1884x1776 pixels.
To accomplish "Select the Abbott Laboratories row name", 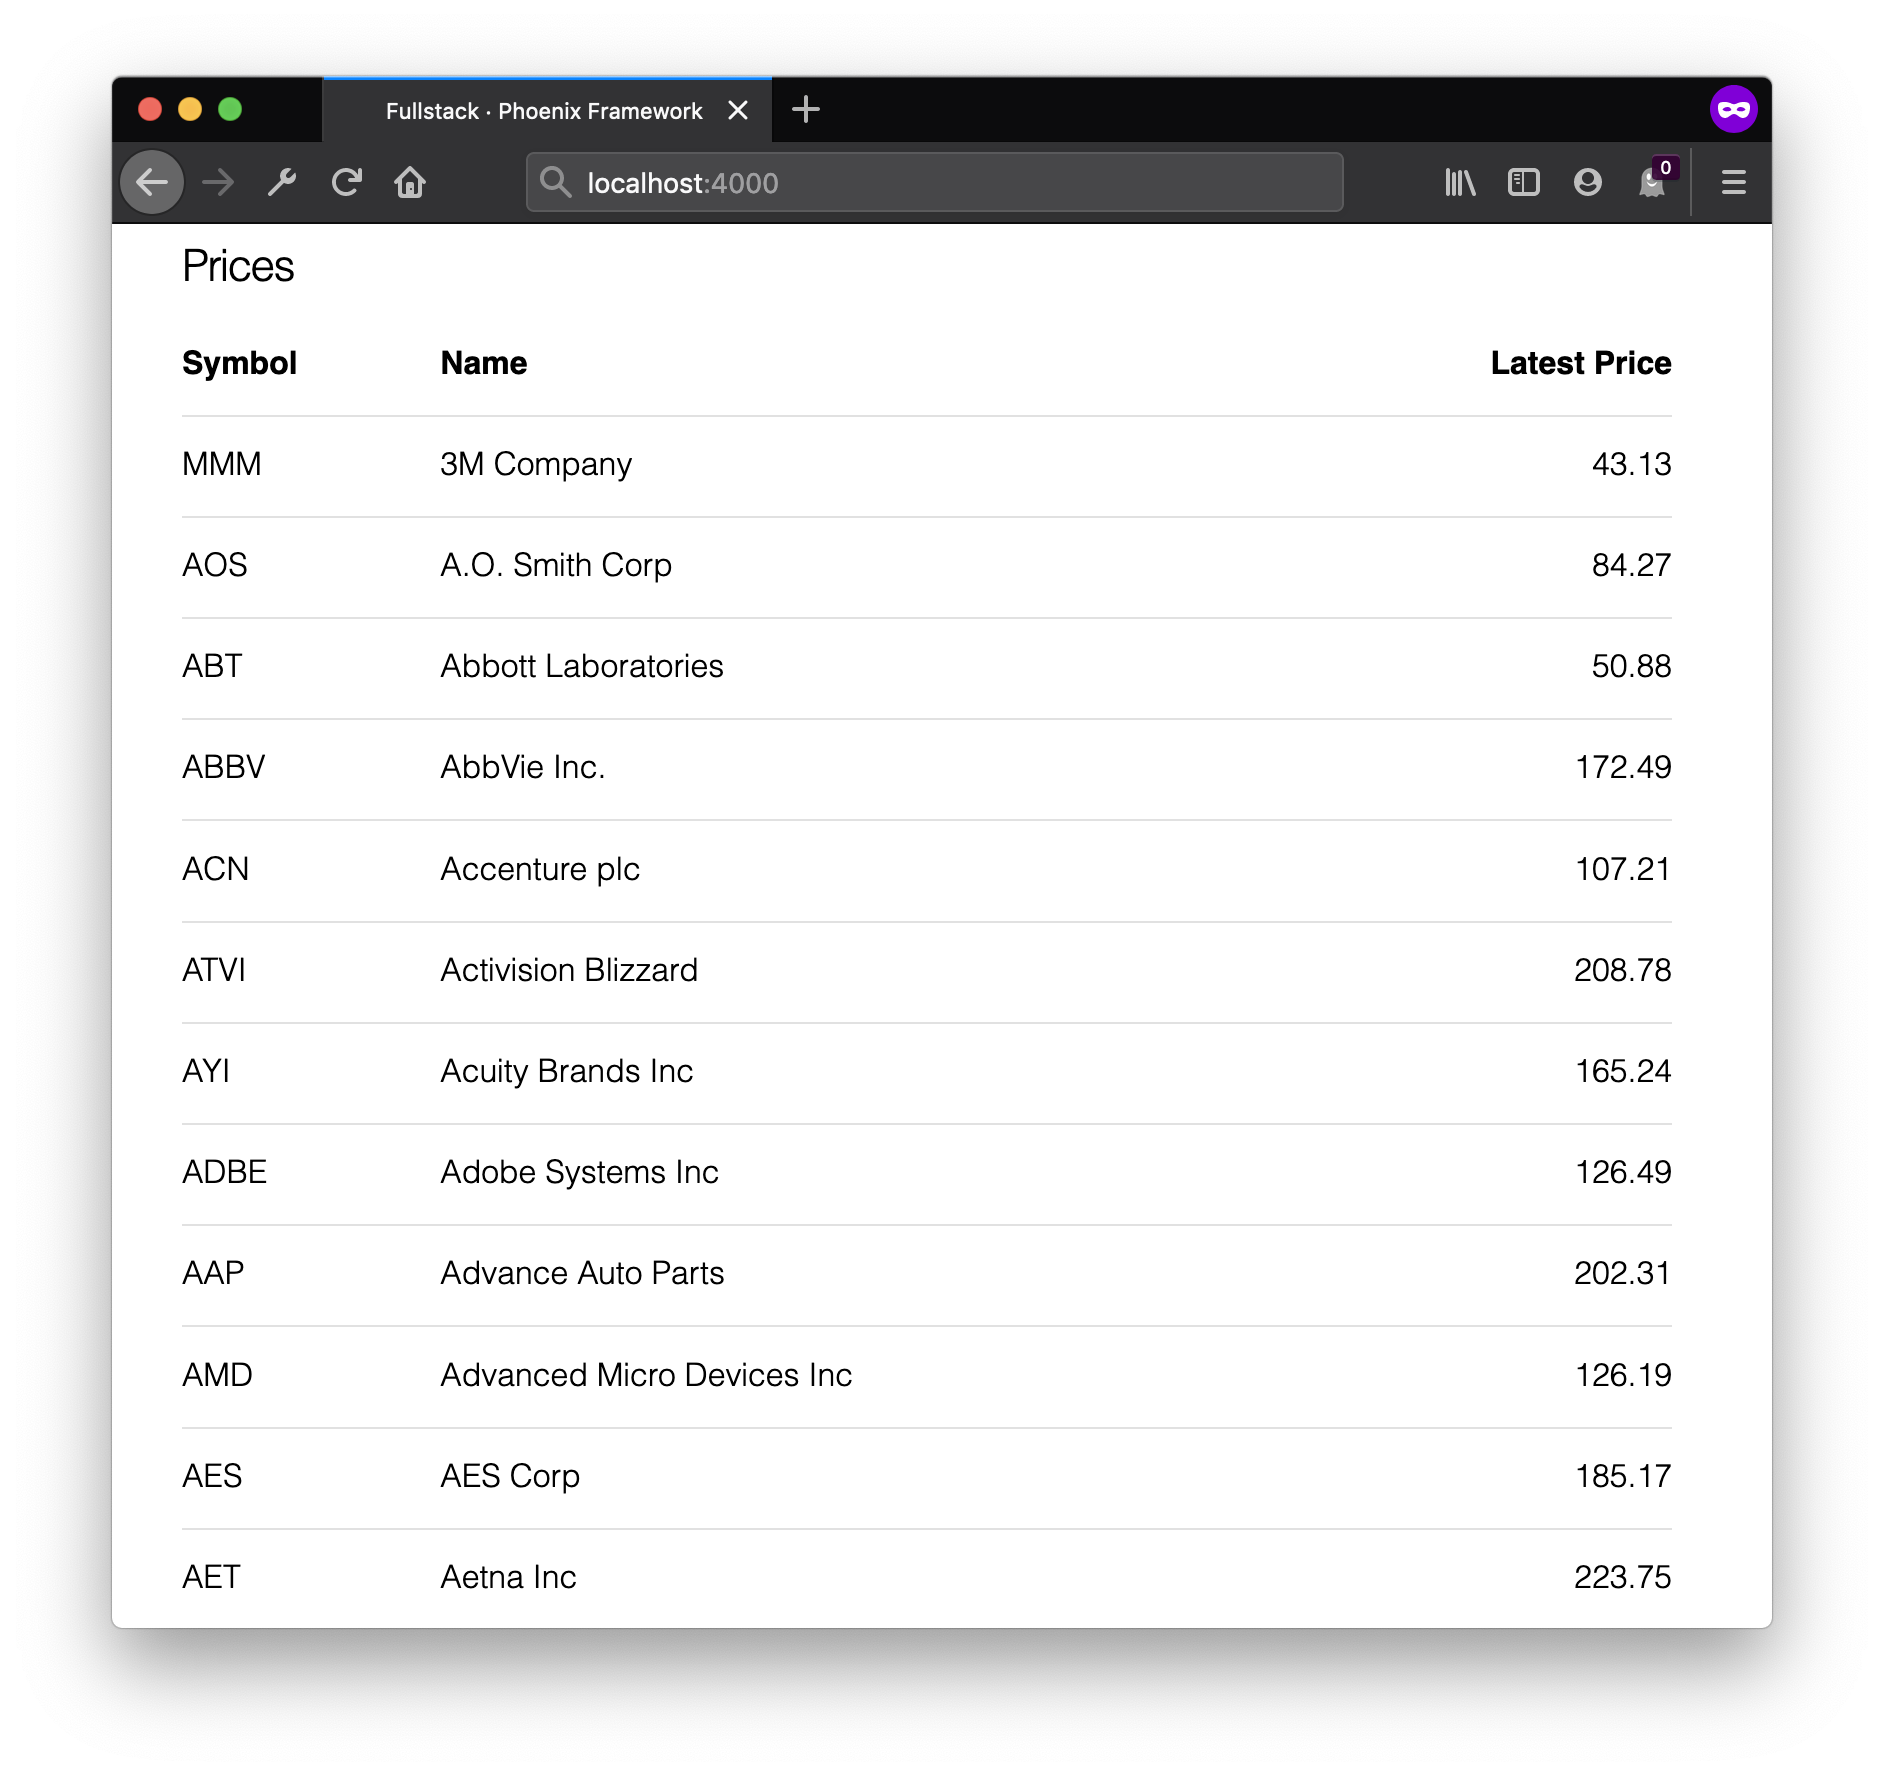I will (581, 667).
